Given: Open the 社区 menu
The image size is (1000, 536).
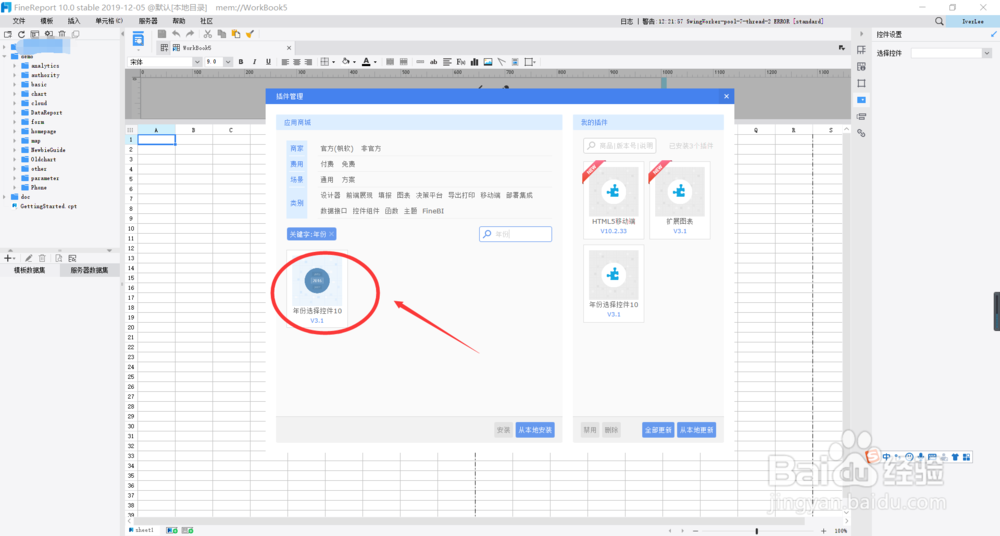Looking at the screenshot, I should coord(207,21).
